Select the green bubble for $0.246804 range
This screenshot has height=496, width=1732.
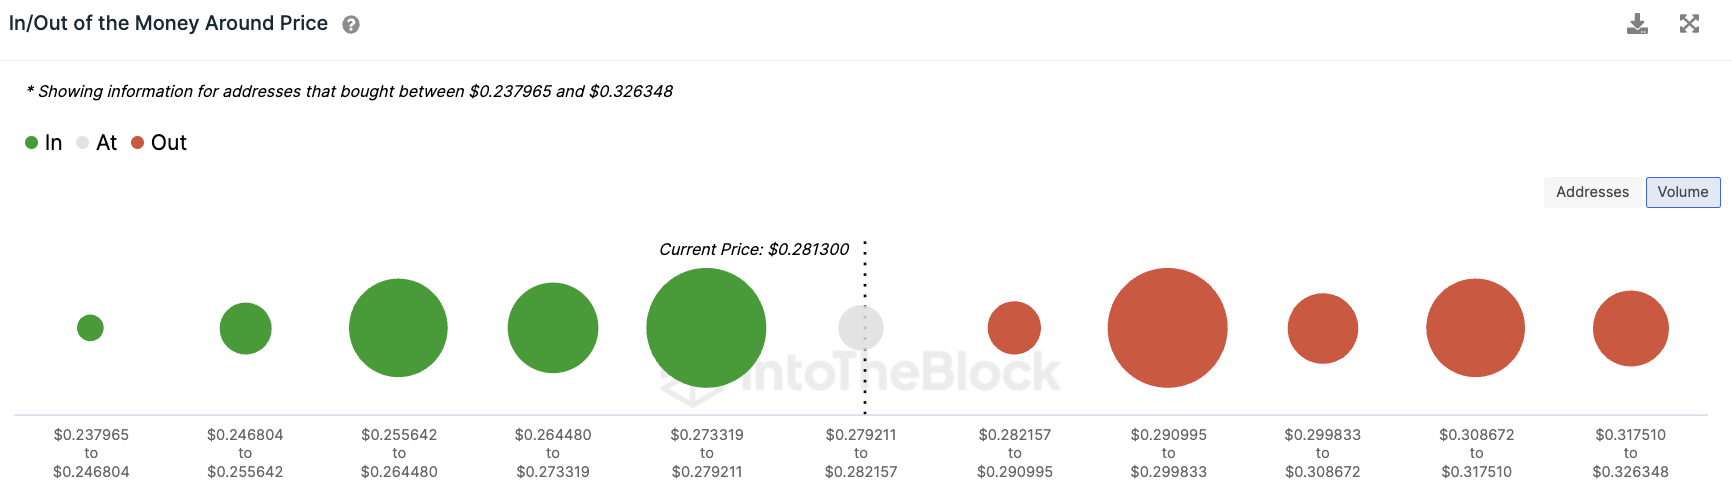coord(245,328)
